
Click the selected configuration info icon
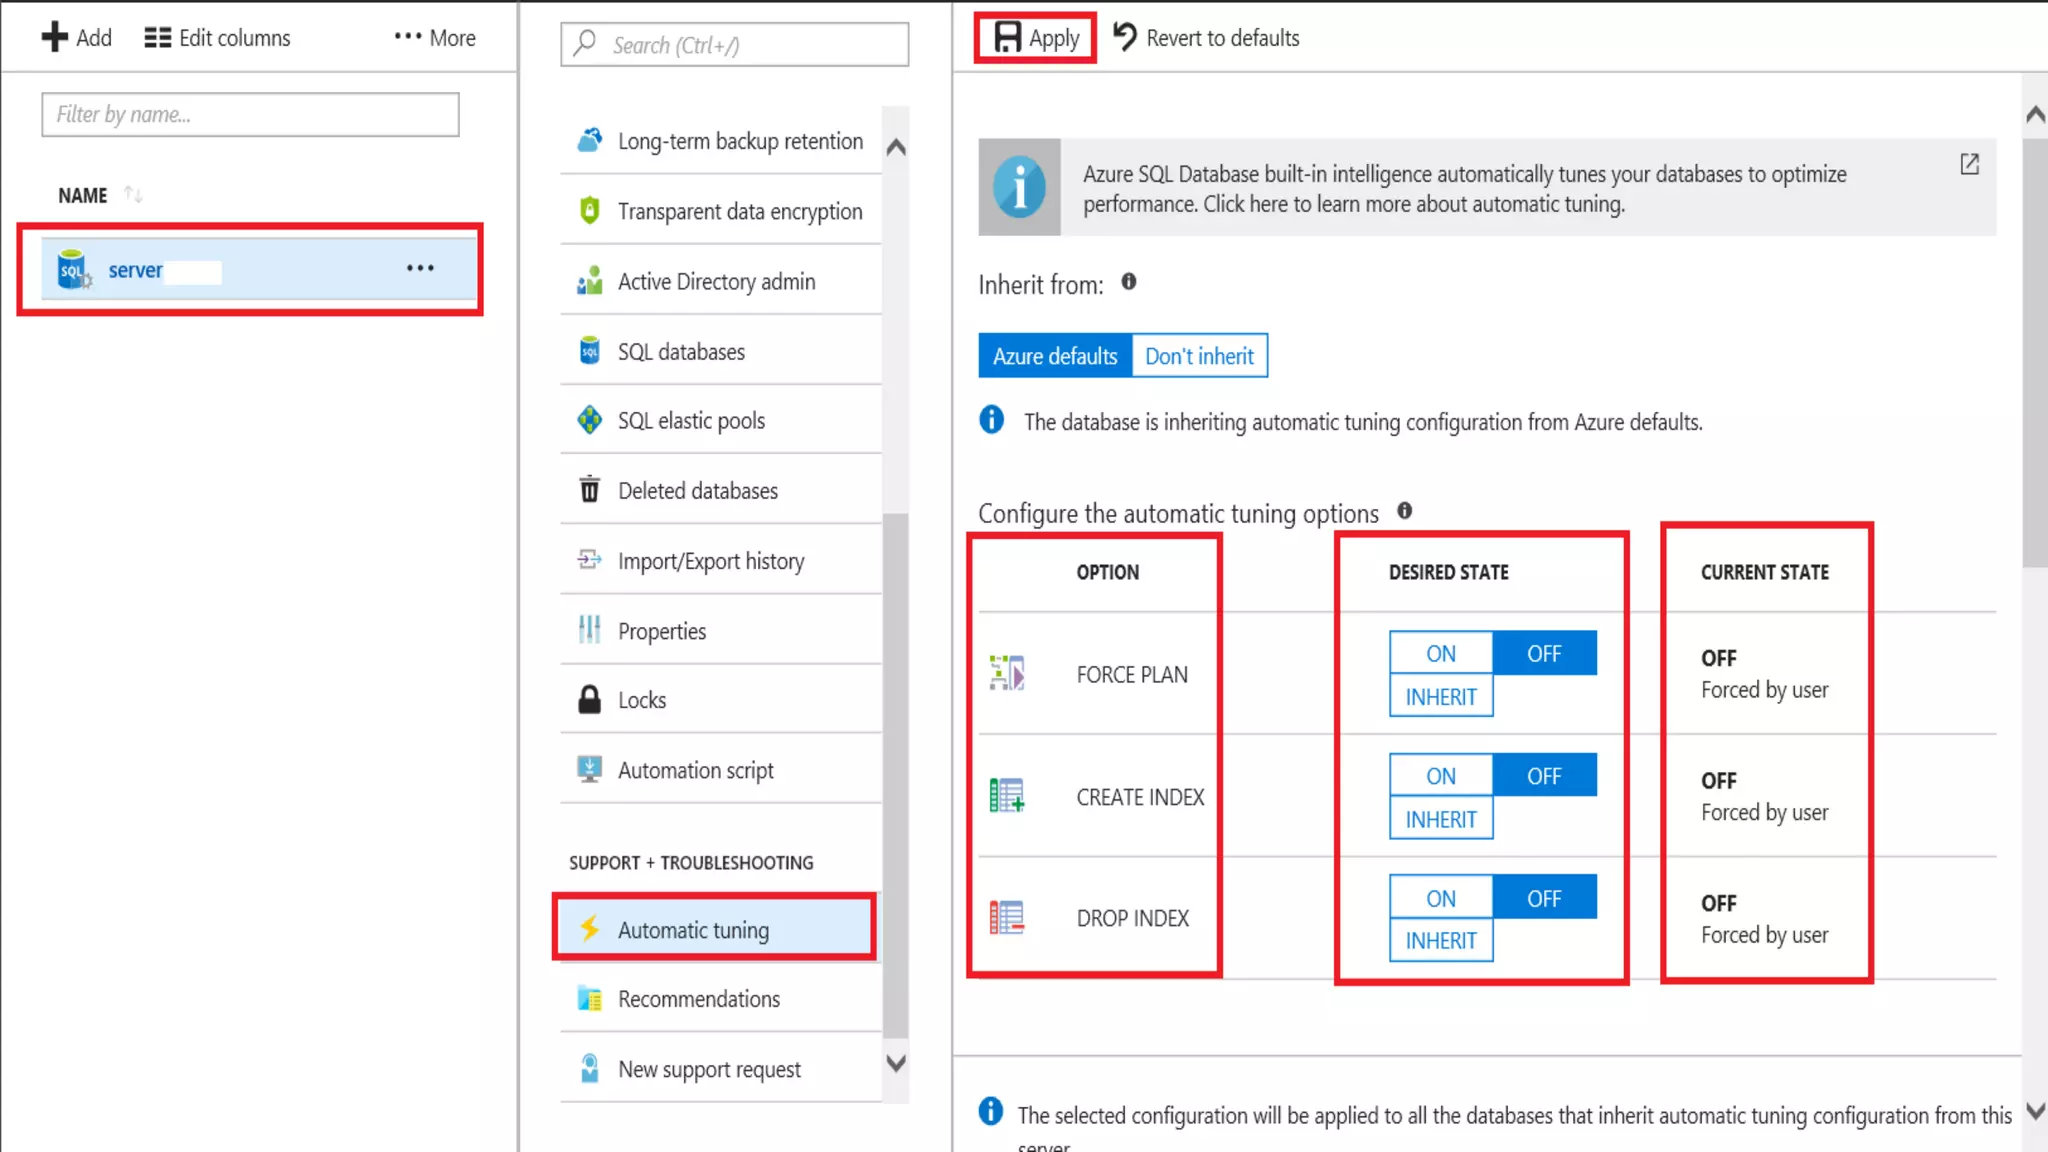point(991,1111)
